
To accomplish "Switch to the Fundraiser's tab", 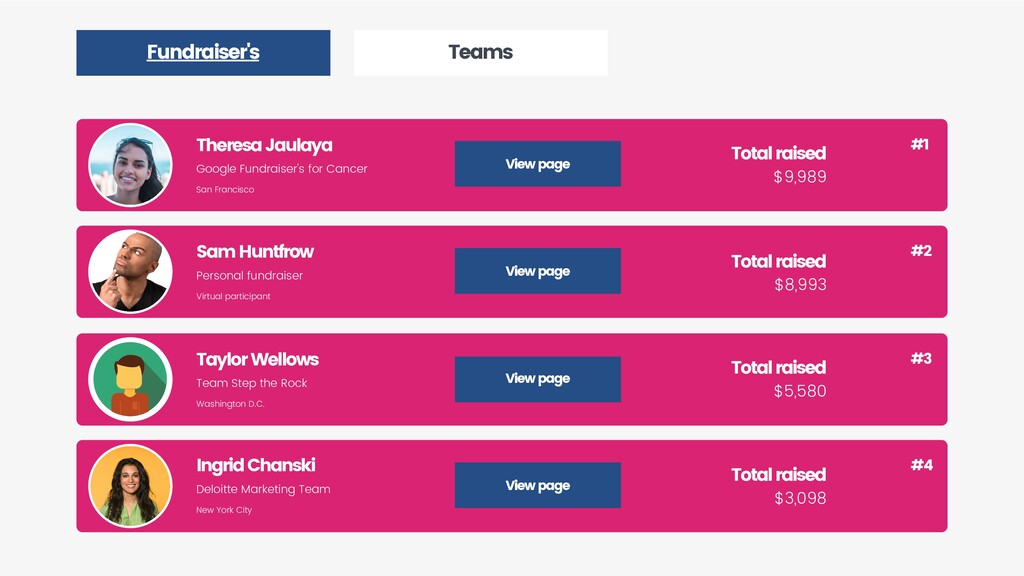I will pyautogui.click(x=203, y=52).
